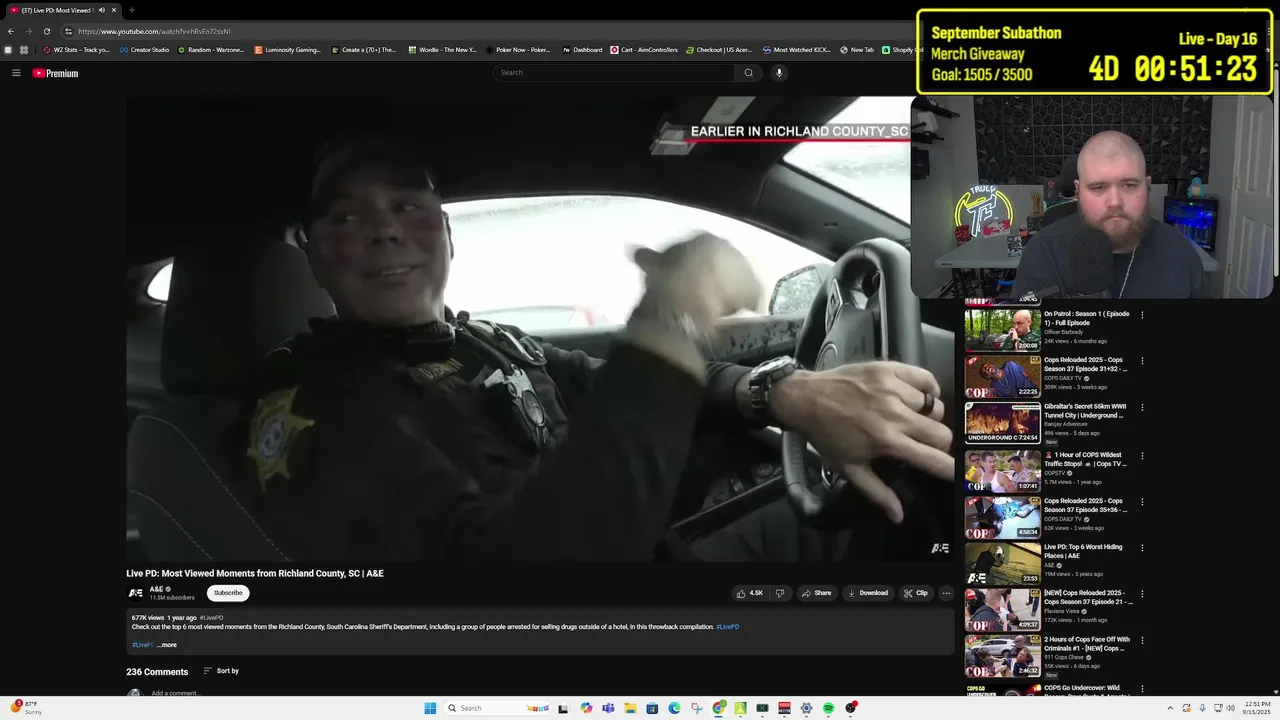Click the Windows taskbar search box
The image size is (1280, 720).
499,708
